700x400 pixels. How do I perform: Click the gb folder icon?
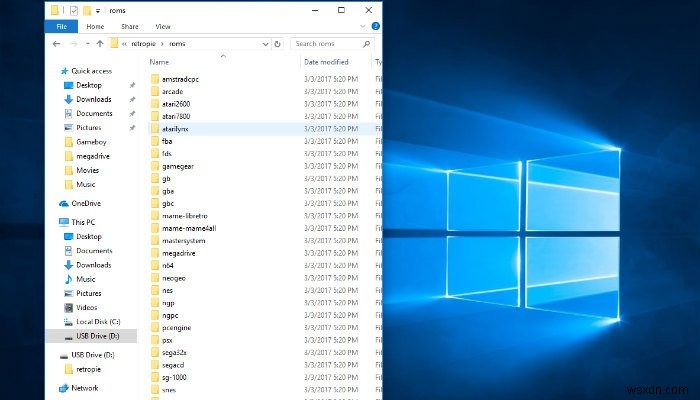coord(155,179)
